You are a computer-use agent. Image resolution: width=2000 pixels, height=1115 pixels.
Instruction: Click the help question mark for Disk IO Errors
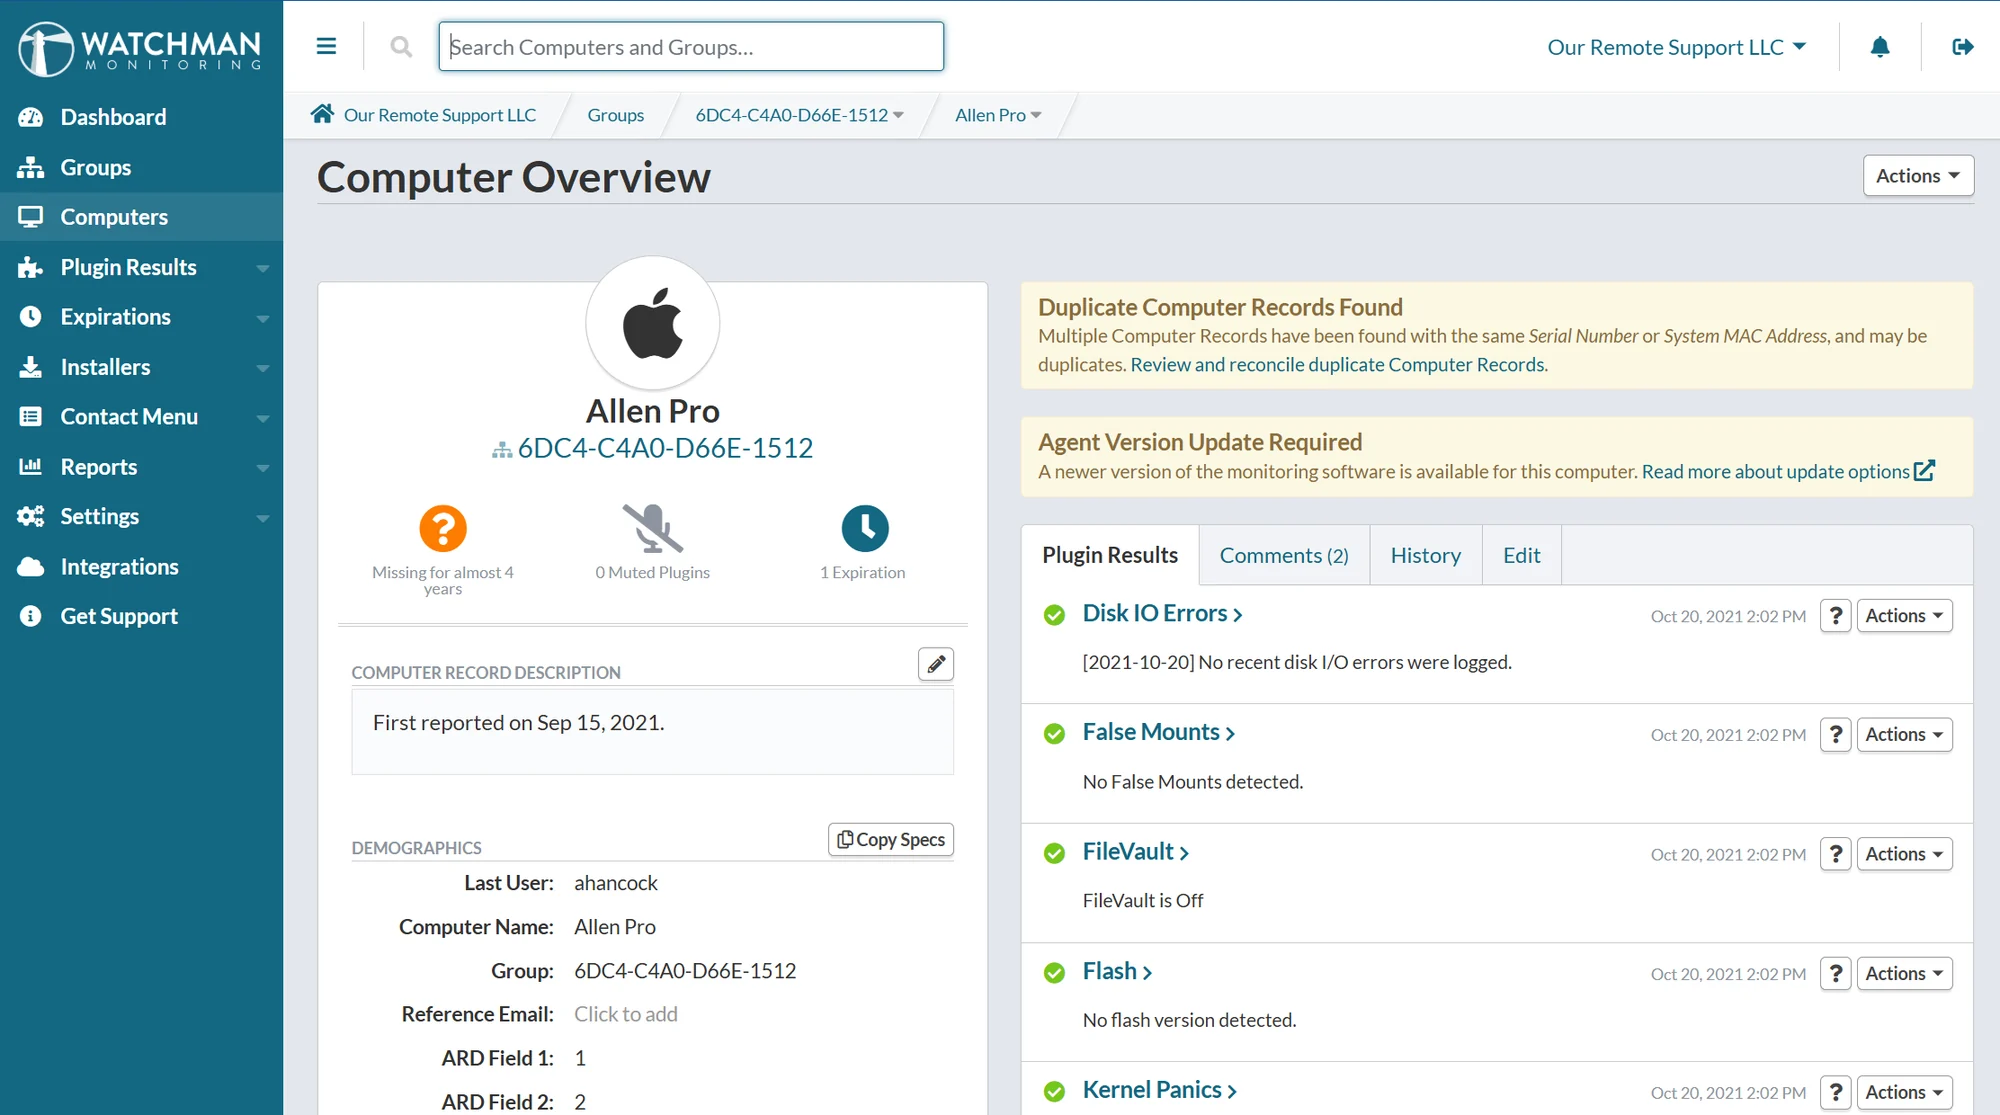tap(1836, 616)
